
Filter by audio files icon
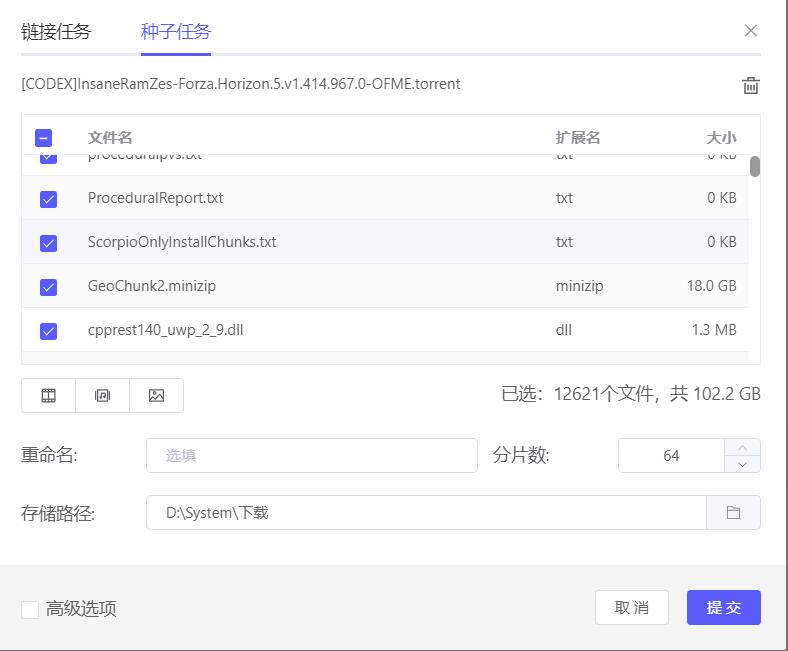coord(103,396)
